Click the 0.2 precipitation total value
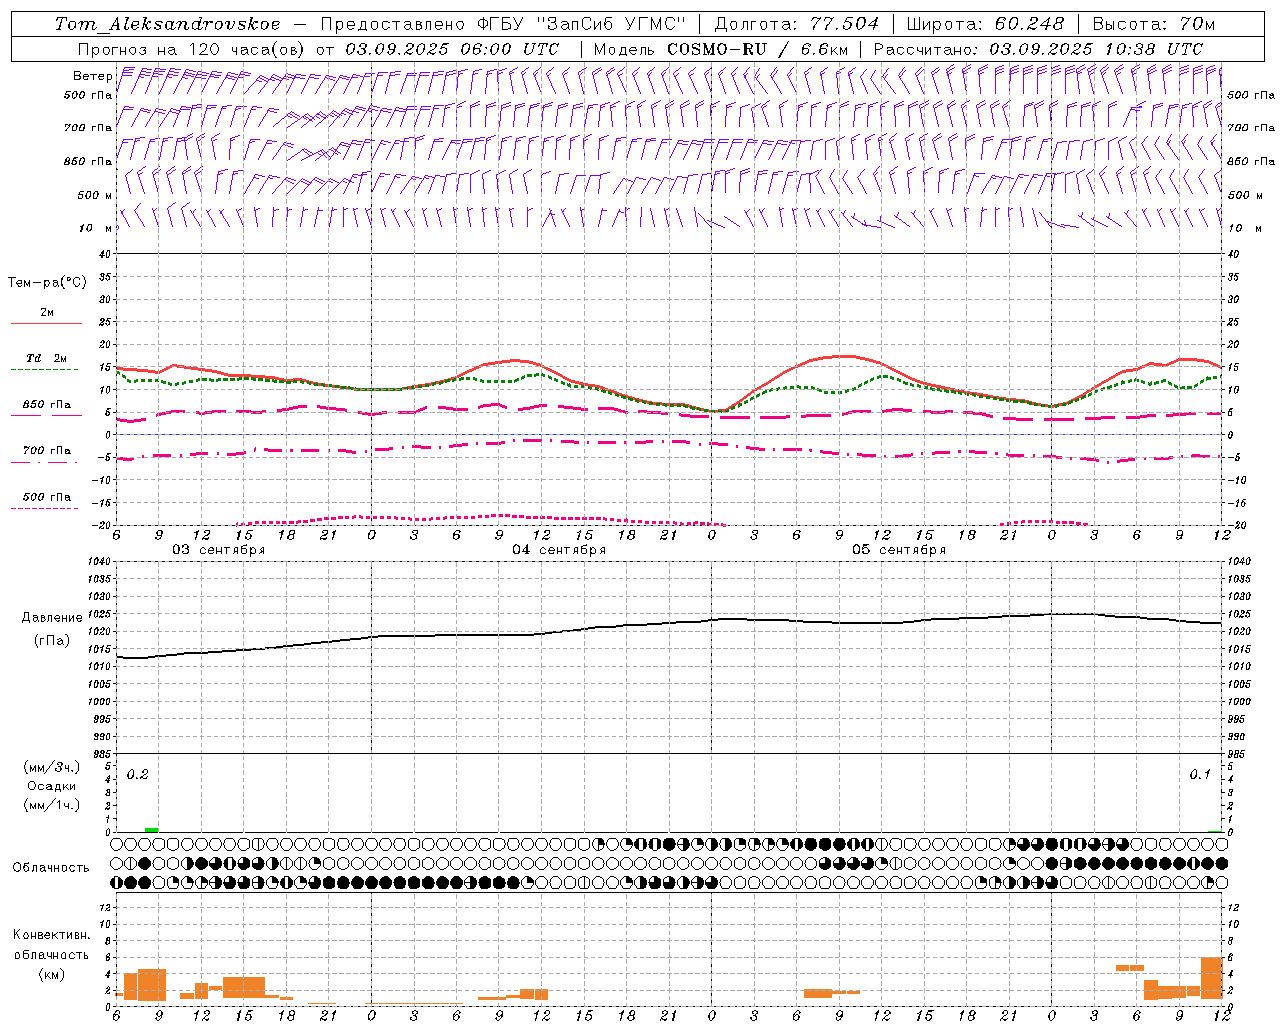1280x1024 pixels. (137, 774)
